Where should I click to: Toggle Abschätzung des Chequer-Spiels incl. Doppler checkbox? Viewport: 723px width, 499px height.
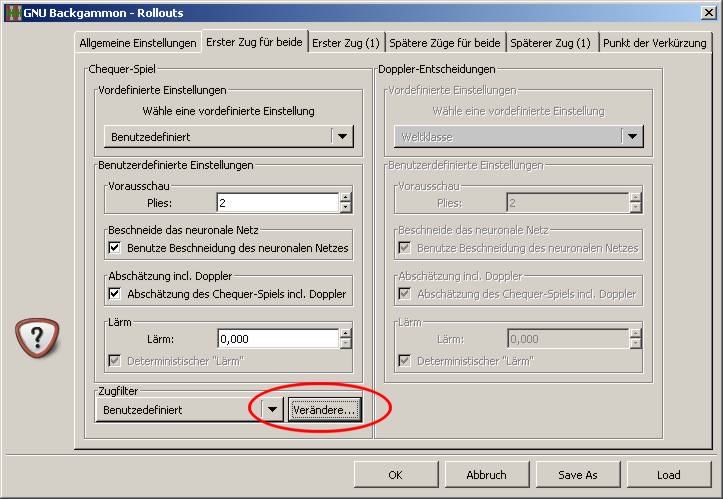point(114,293)
